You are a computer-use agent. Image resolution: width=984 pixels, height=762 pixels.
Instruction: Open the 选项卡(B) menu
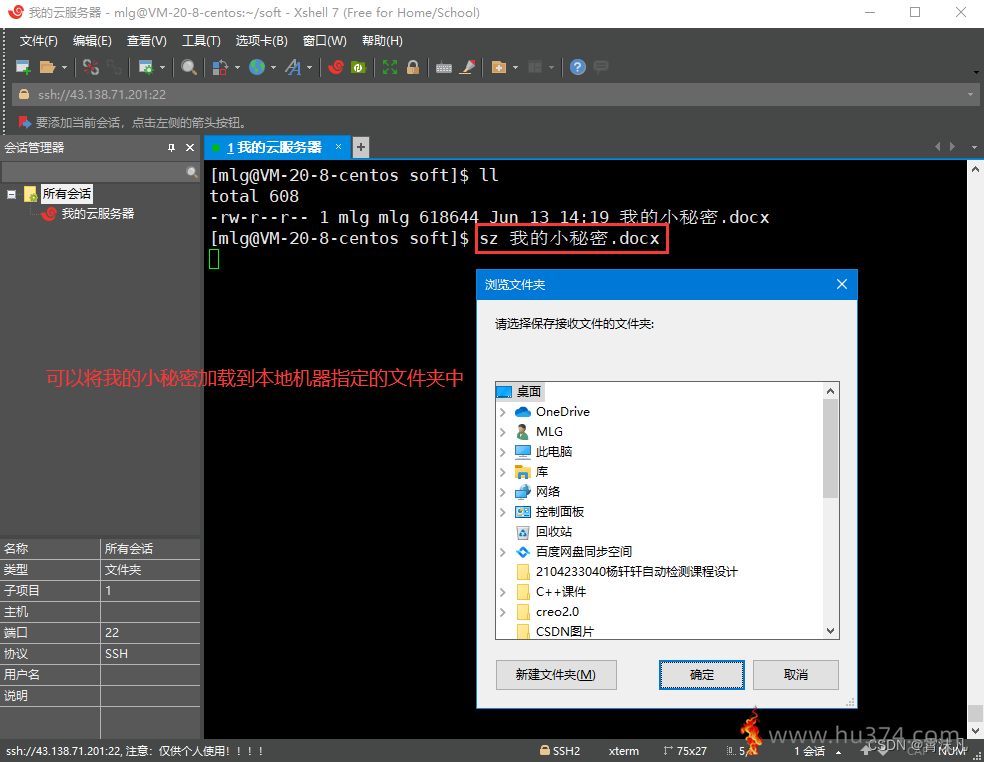(x=262, y=41)
